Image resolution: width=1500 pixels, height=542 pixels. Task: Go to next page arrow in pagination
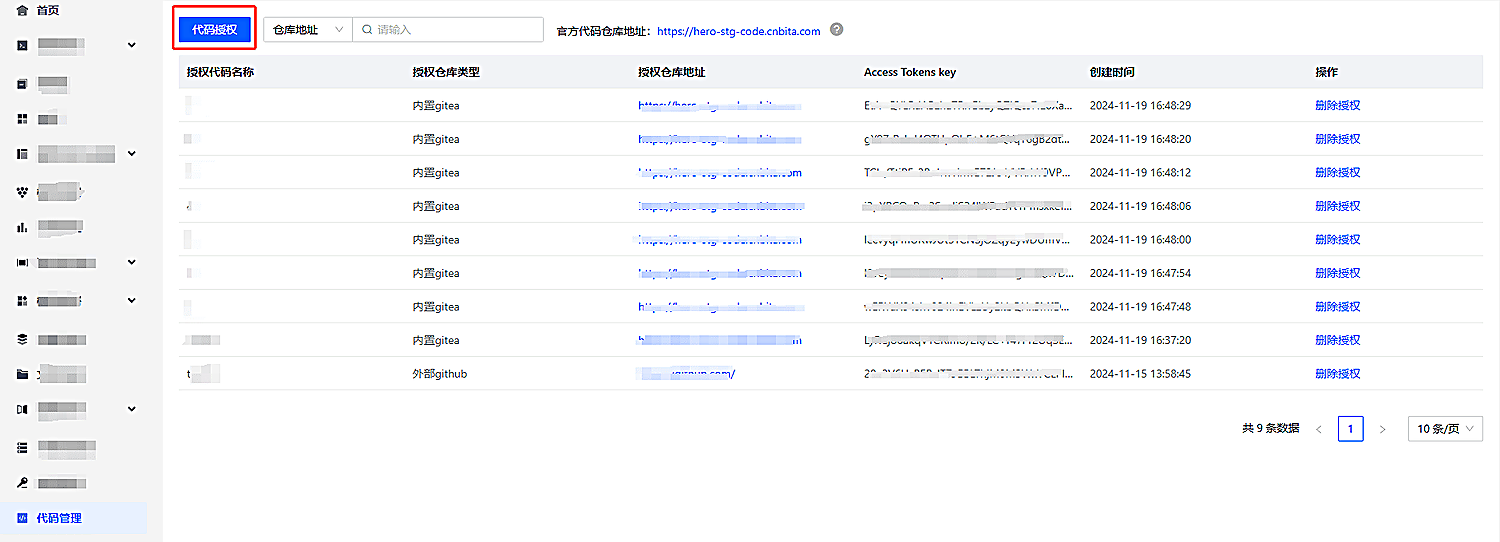tap(1382, 429)
